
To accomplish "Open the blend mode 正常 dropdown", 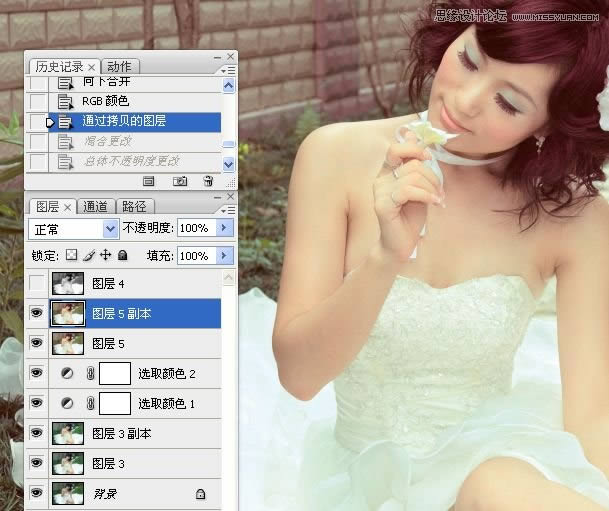I will click(x=110, y=228).
